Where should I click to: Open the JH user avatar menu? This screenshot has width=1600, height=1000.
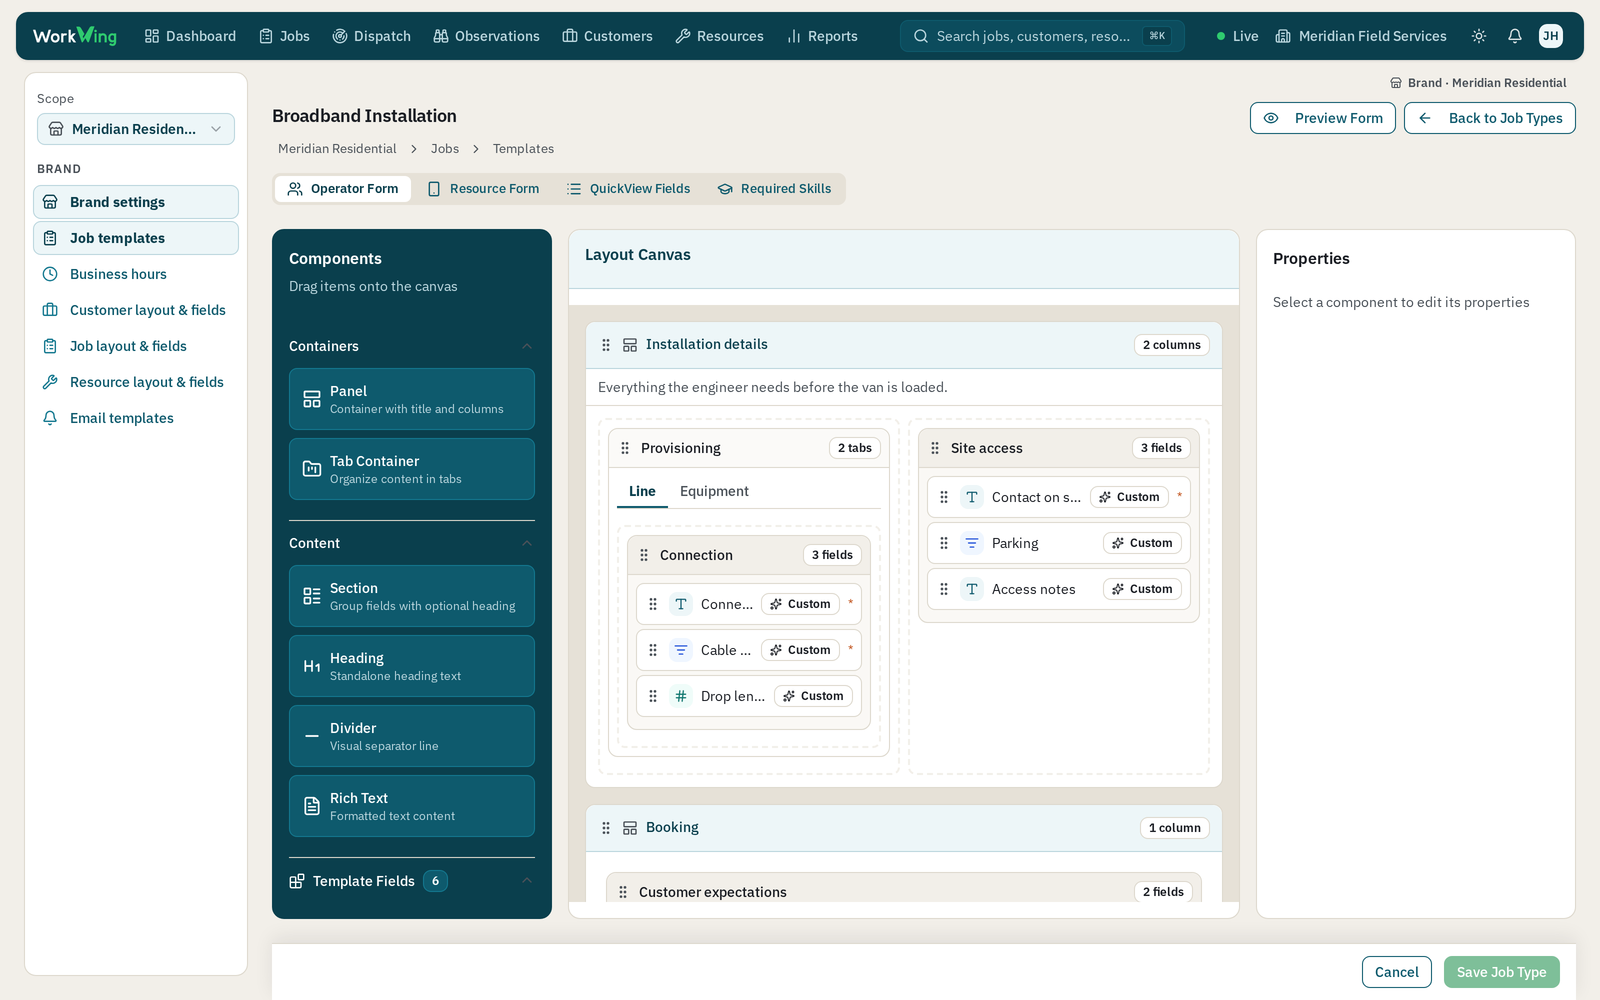coord(1551,36)
